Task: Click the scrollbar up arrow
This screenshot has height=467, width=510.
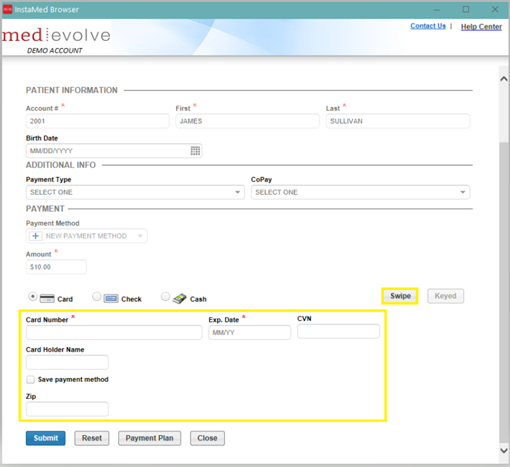Action: [x=504, y=79]
